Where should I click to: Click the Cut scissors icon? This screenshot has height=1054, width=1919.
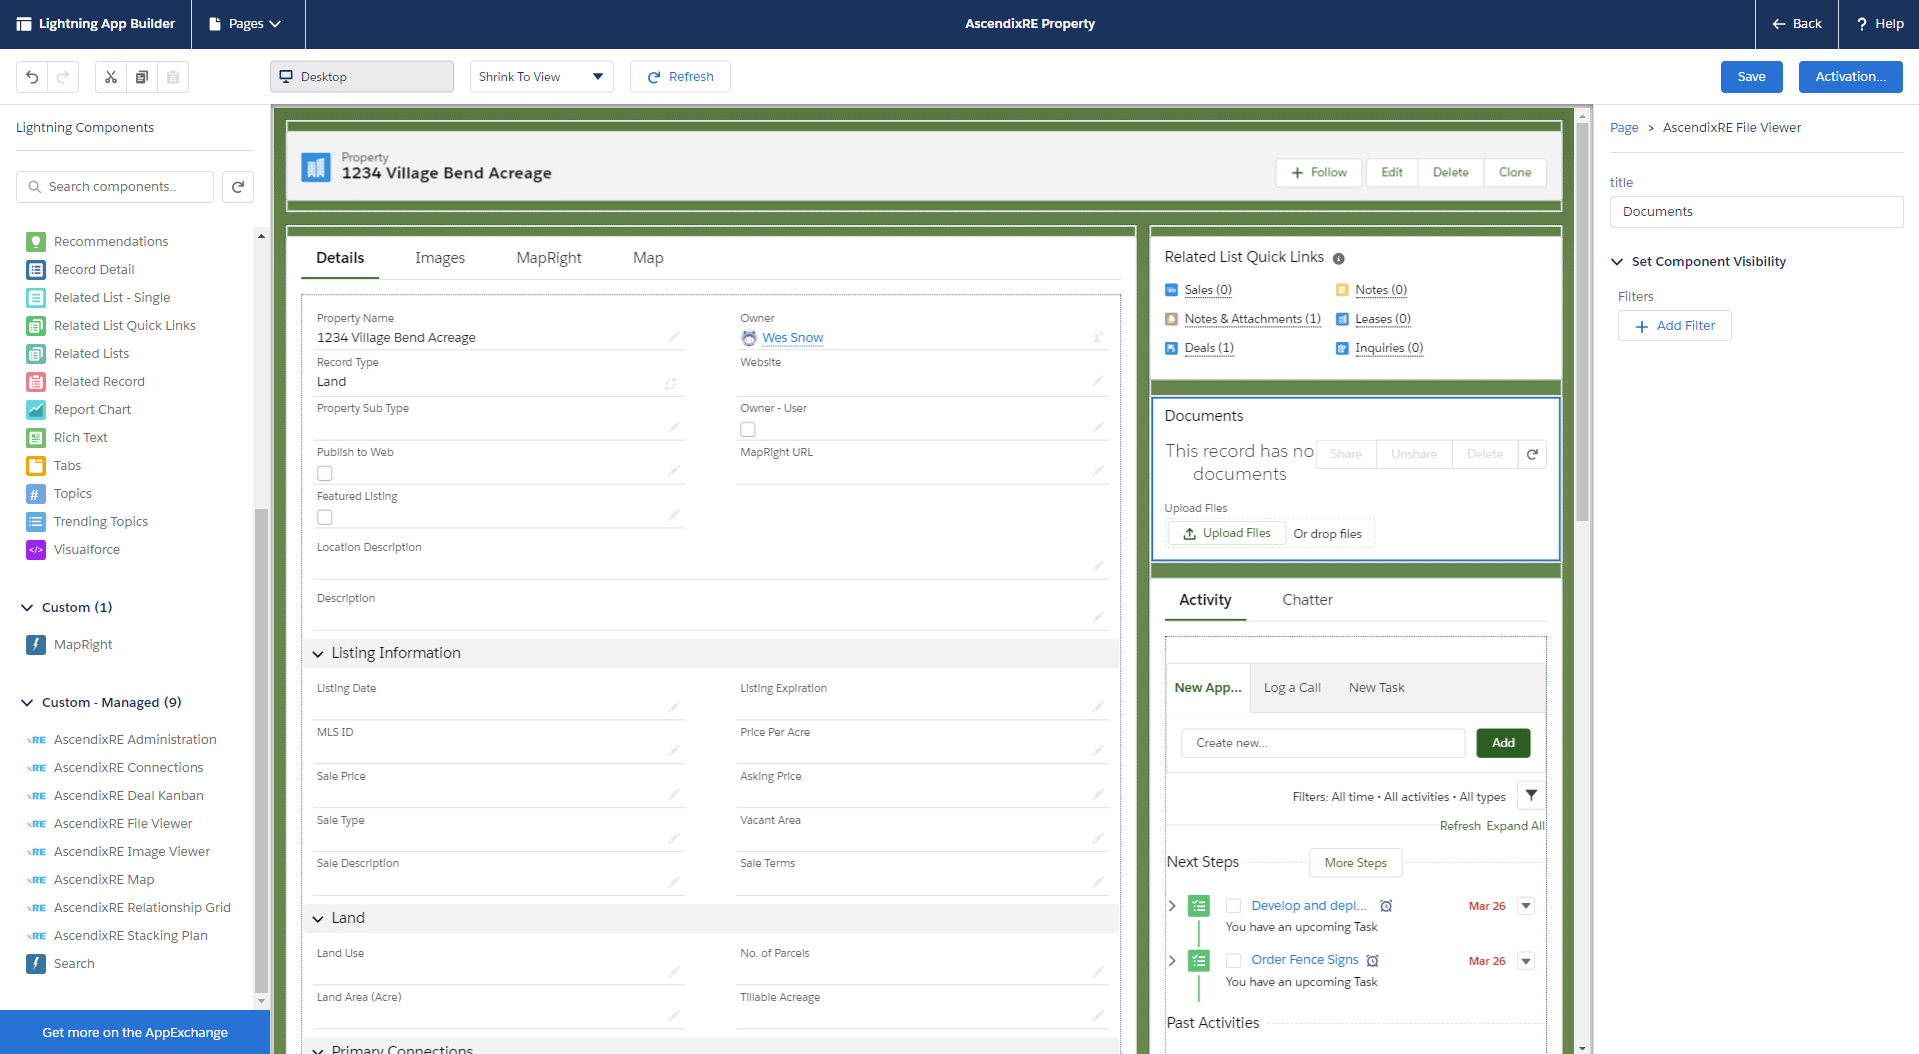tap(111, 77)
